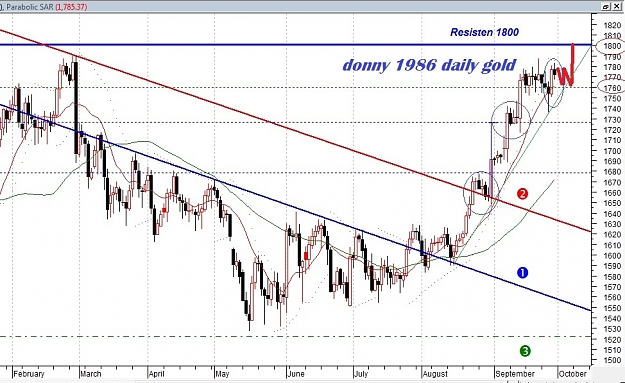Click the 1520 price label on the scale
Image resolution: width=625 pixels, height=383 pixels.
pos(612,340)
